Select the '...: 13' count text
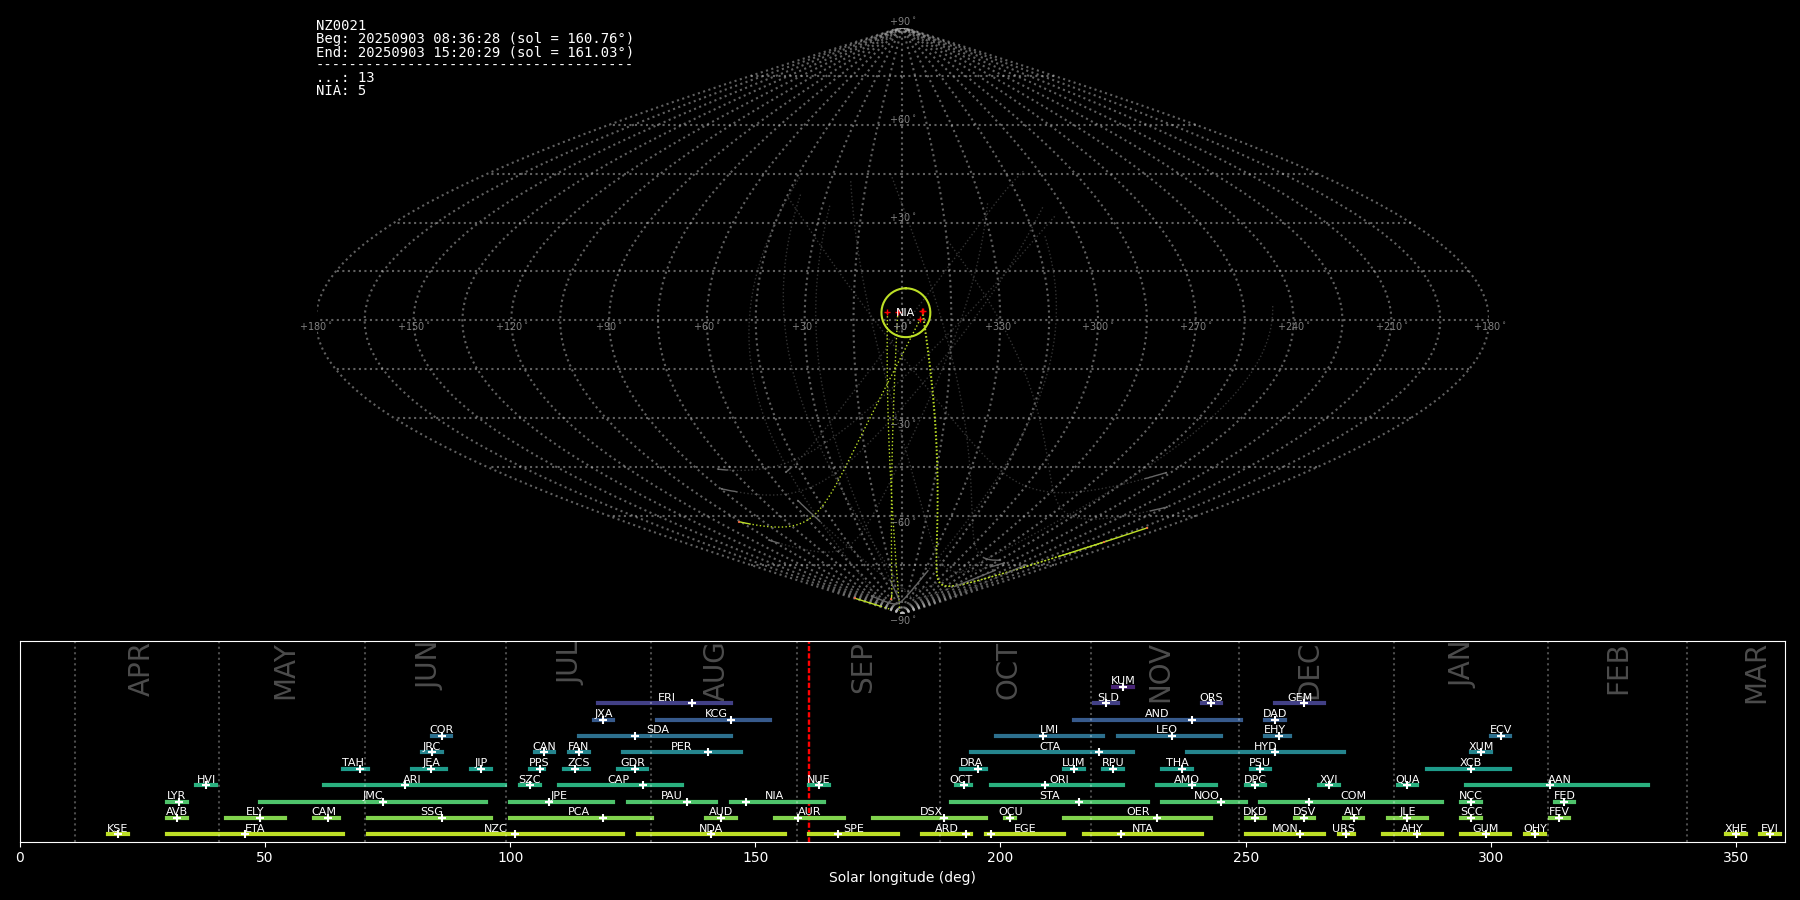The height and width of the screenshot is (900, 1800). click(345, 78)
